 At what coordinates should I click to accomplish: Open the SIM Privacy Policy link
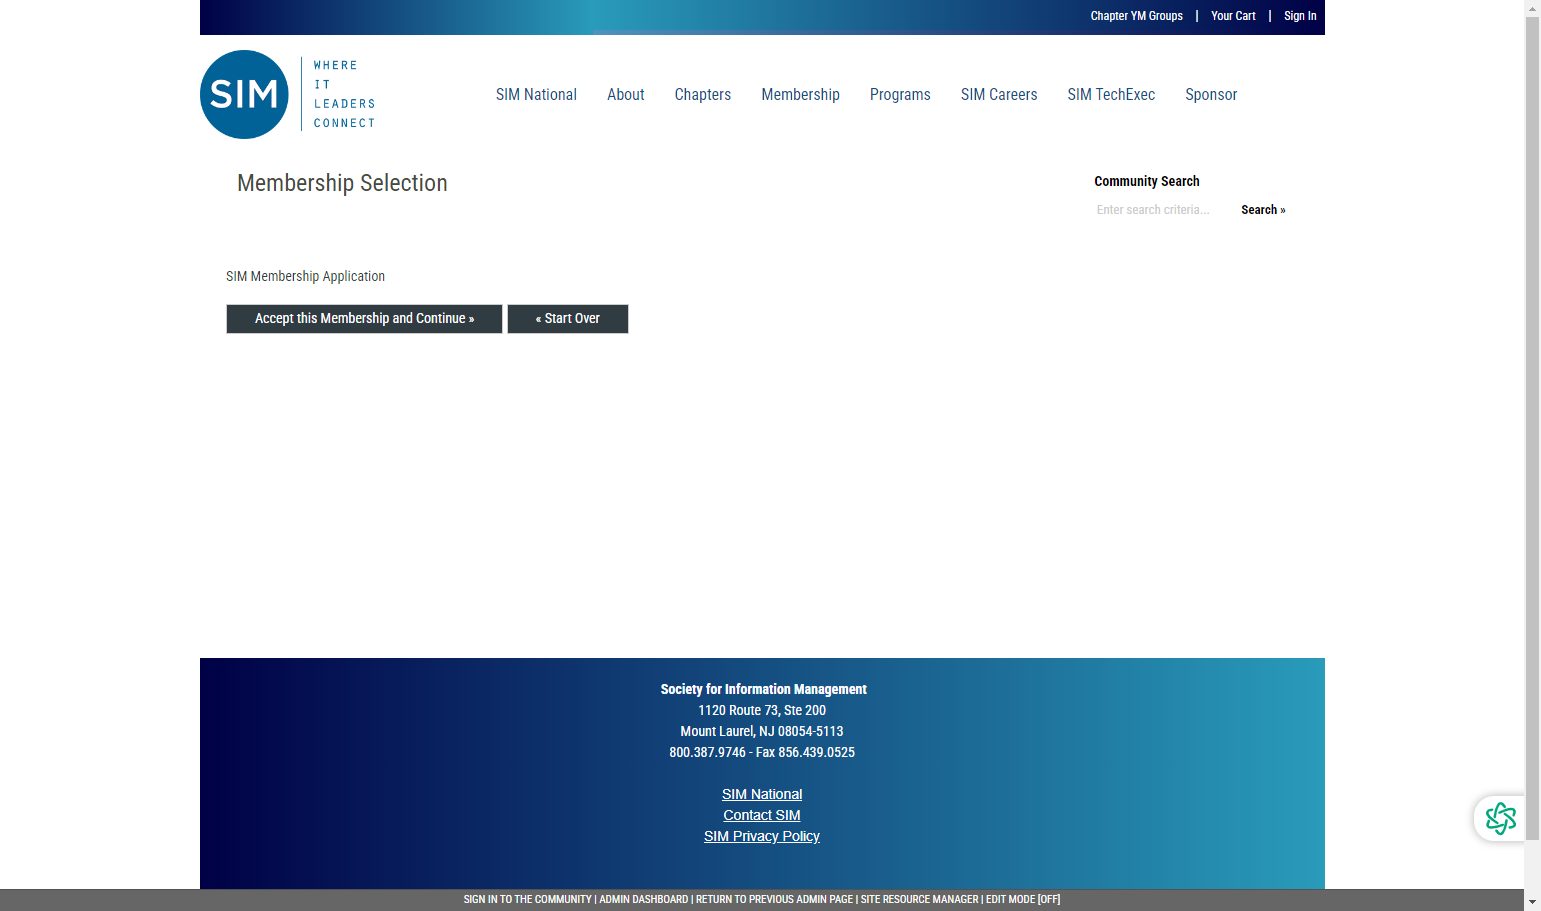tap(762, 836)
